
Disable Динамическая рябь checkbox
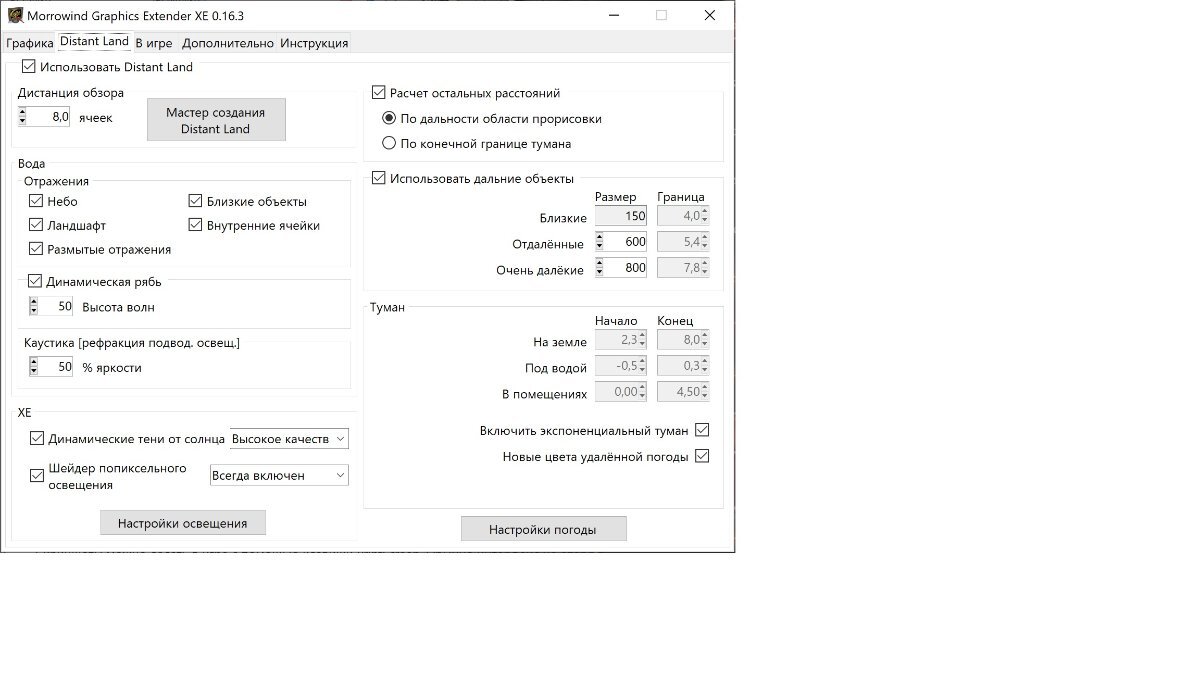tap(35, 281)
